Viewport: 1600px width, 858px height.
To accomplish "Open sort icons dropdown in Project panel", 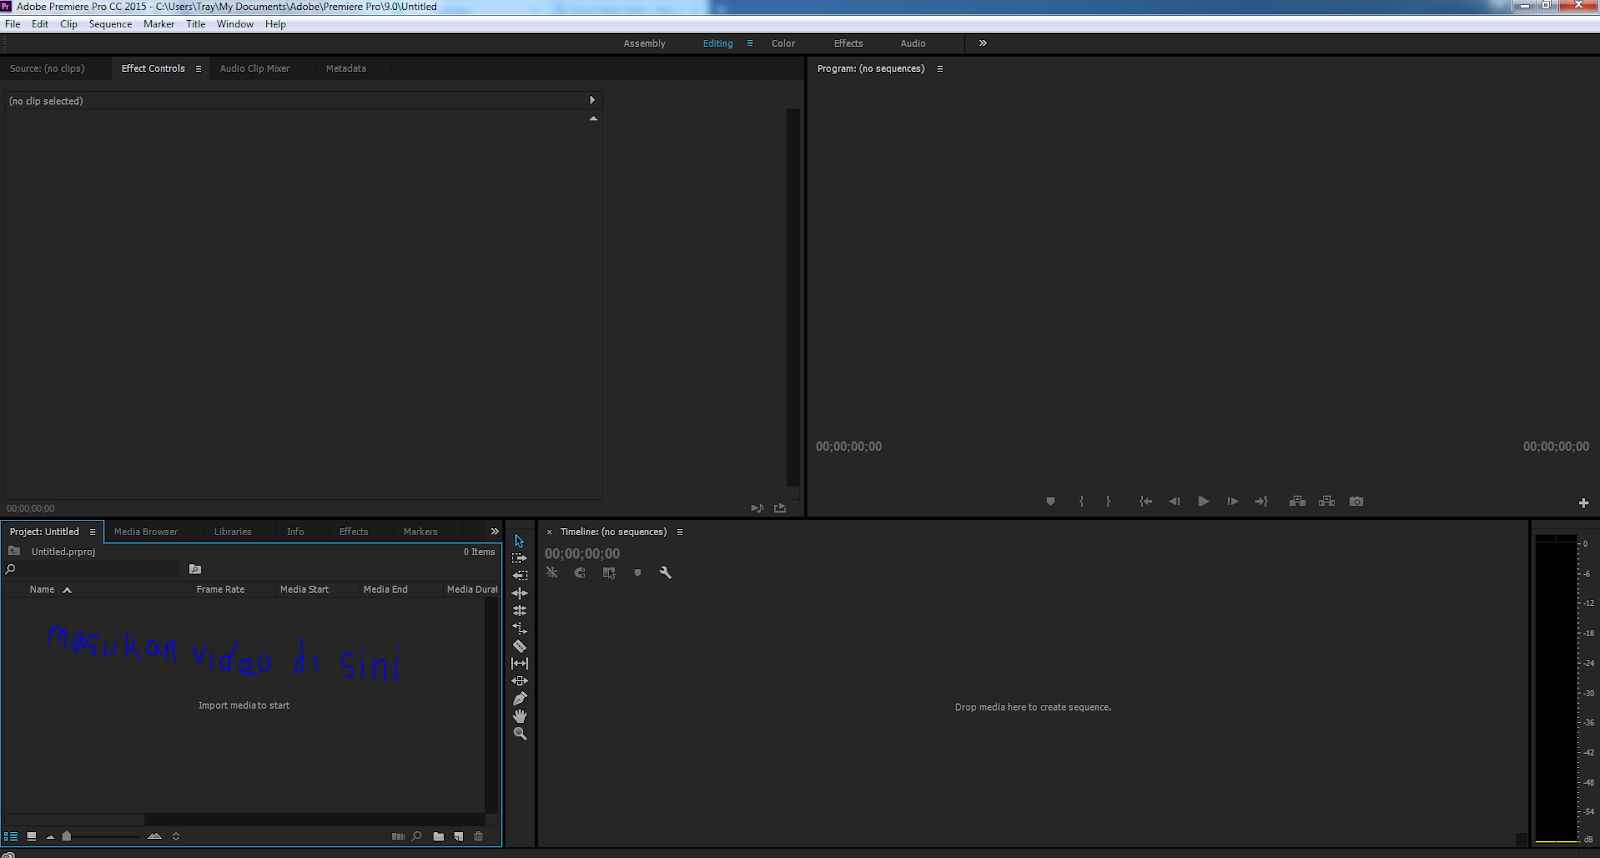I will click(176, 836).
